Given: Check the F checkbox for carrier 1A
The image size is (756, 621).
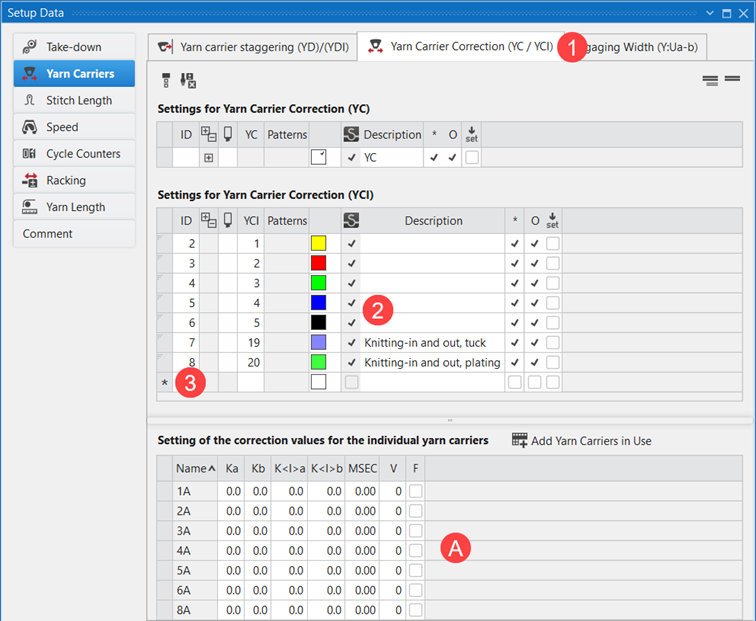Looking at the screenshot, I should point(416,490).
